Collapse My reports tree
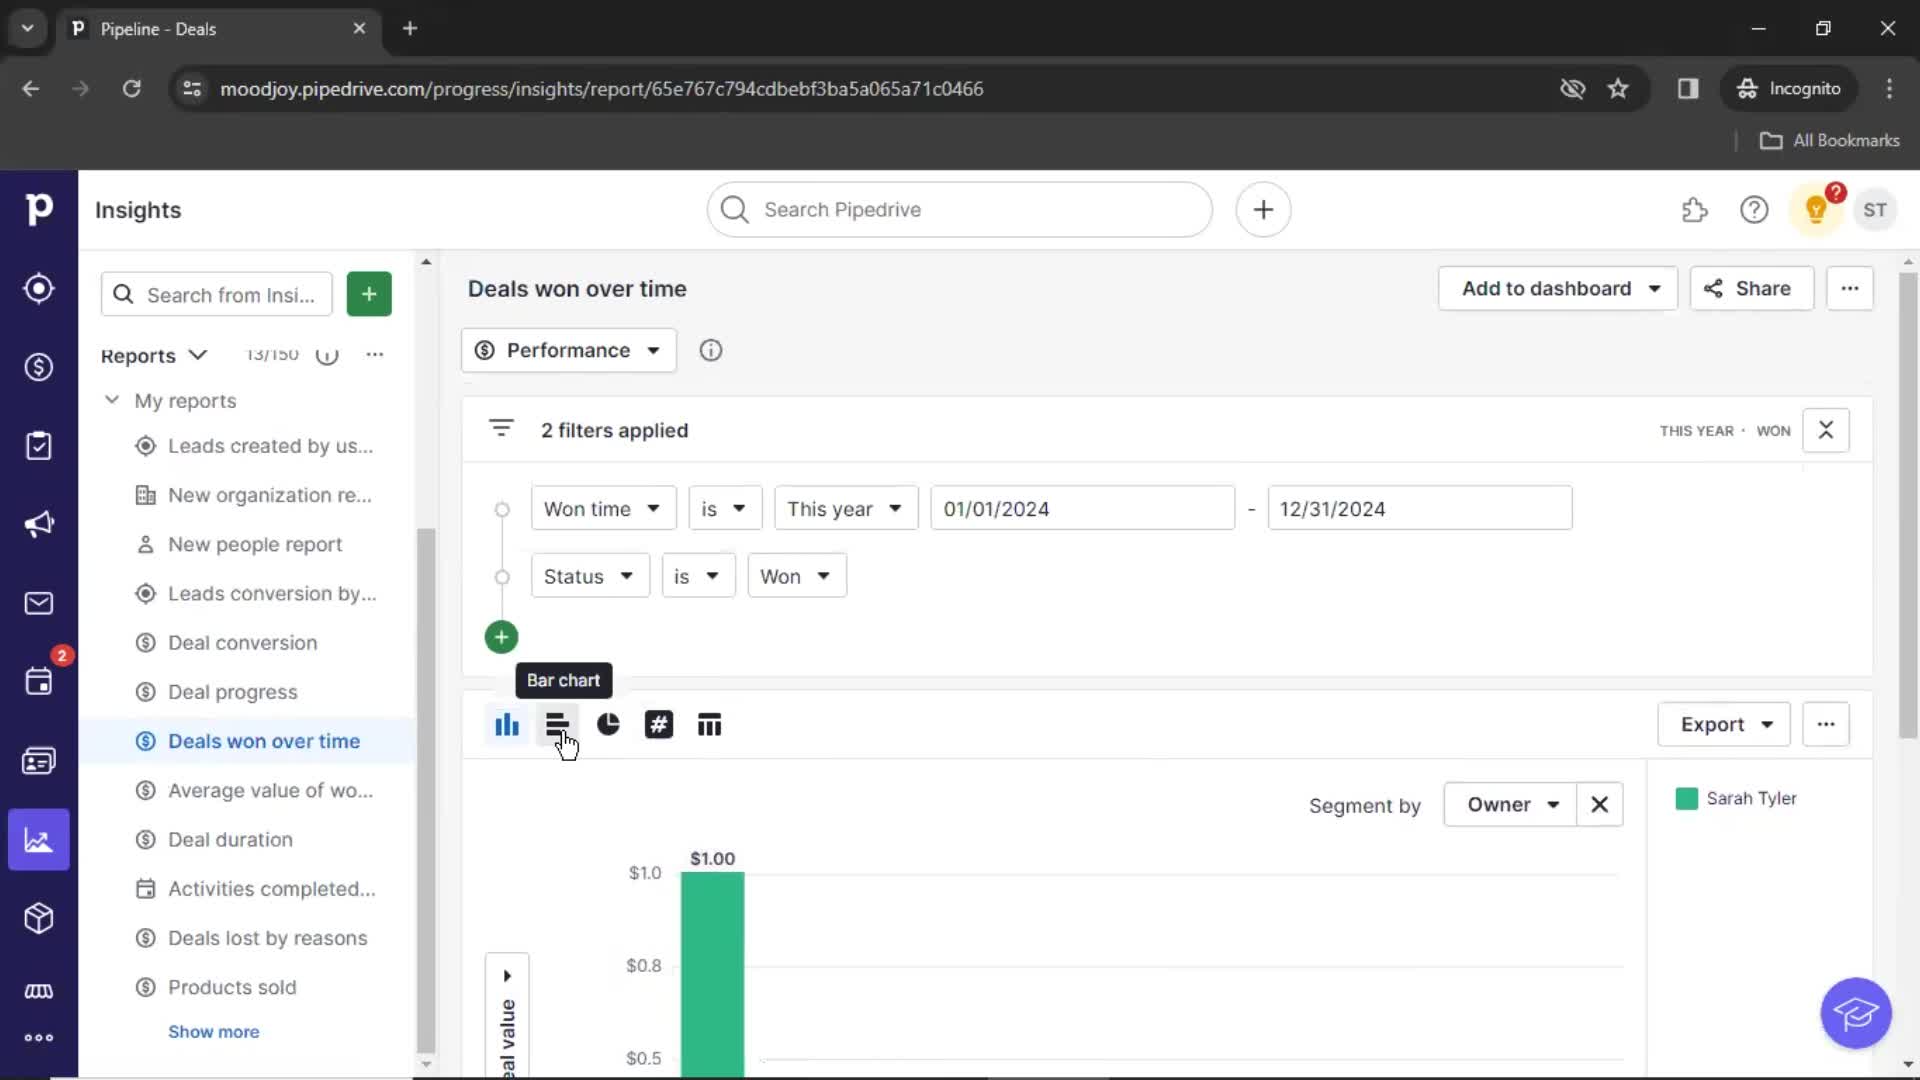1920x1080 pixels. tap(112, 400)
